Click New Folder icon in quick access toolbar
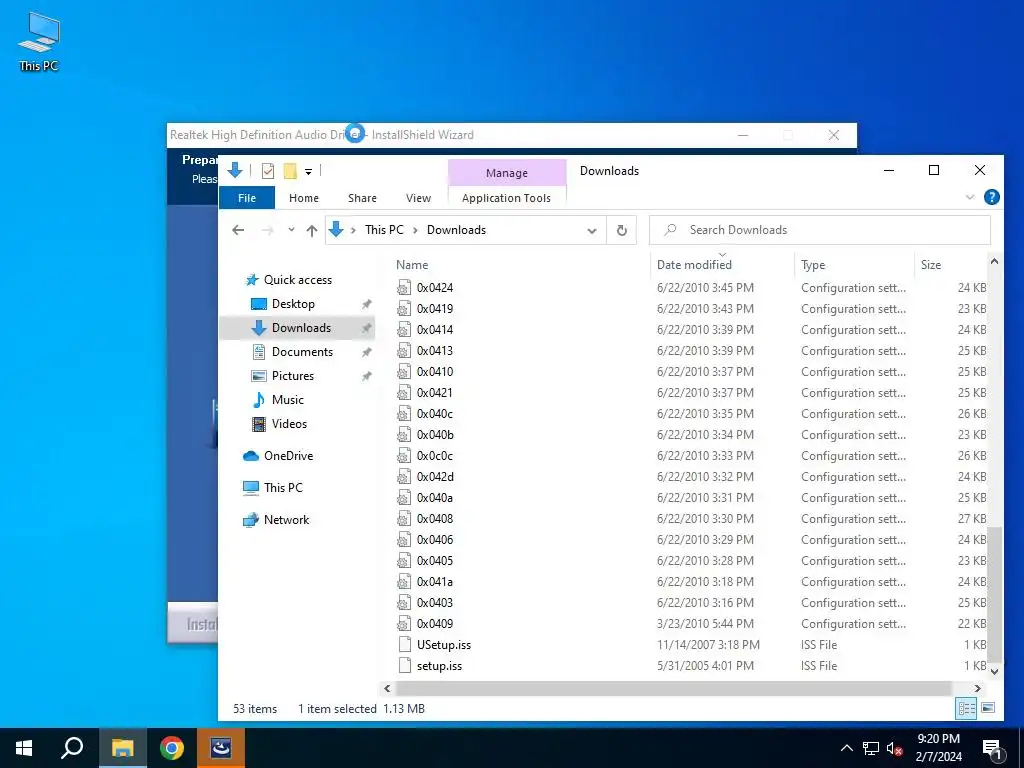 [x=290, y=171]
